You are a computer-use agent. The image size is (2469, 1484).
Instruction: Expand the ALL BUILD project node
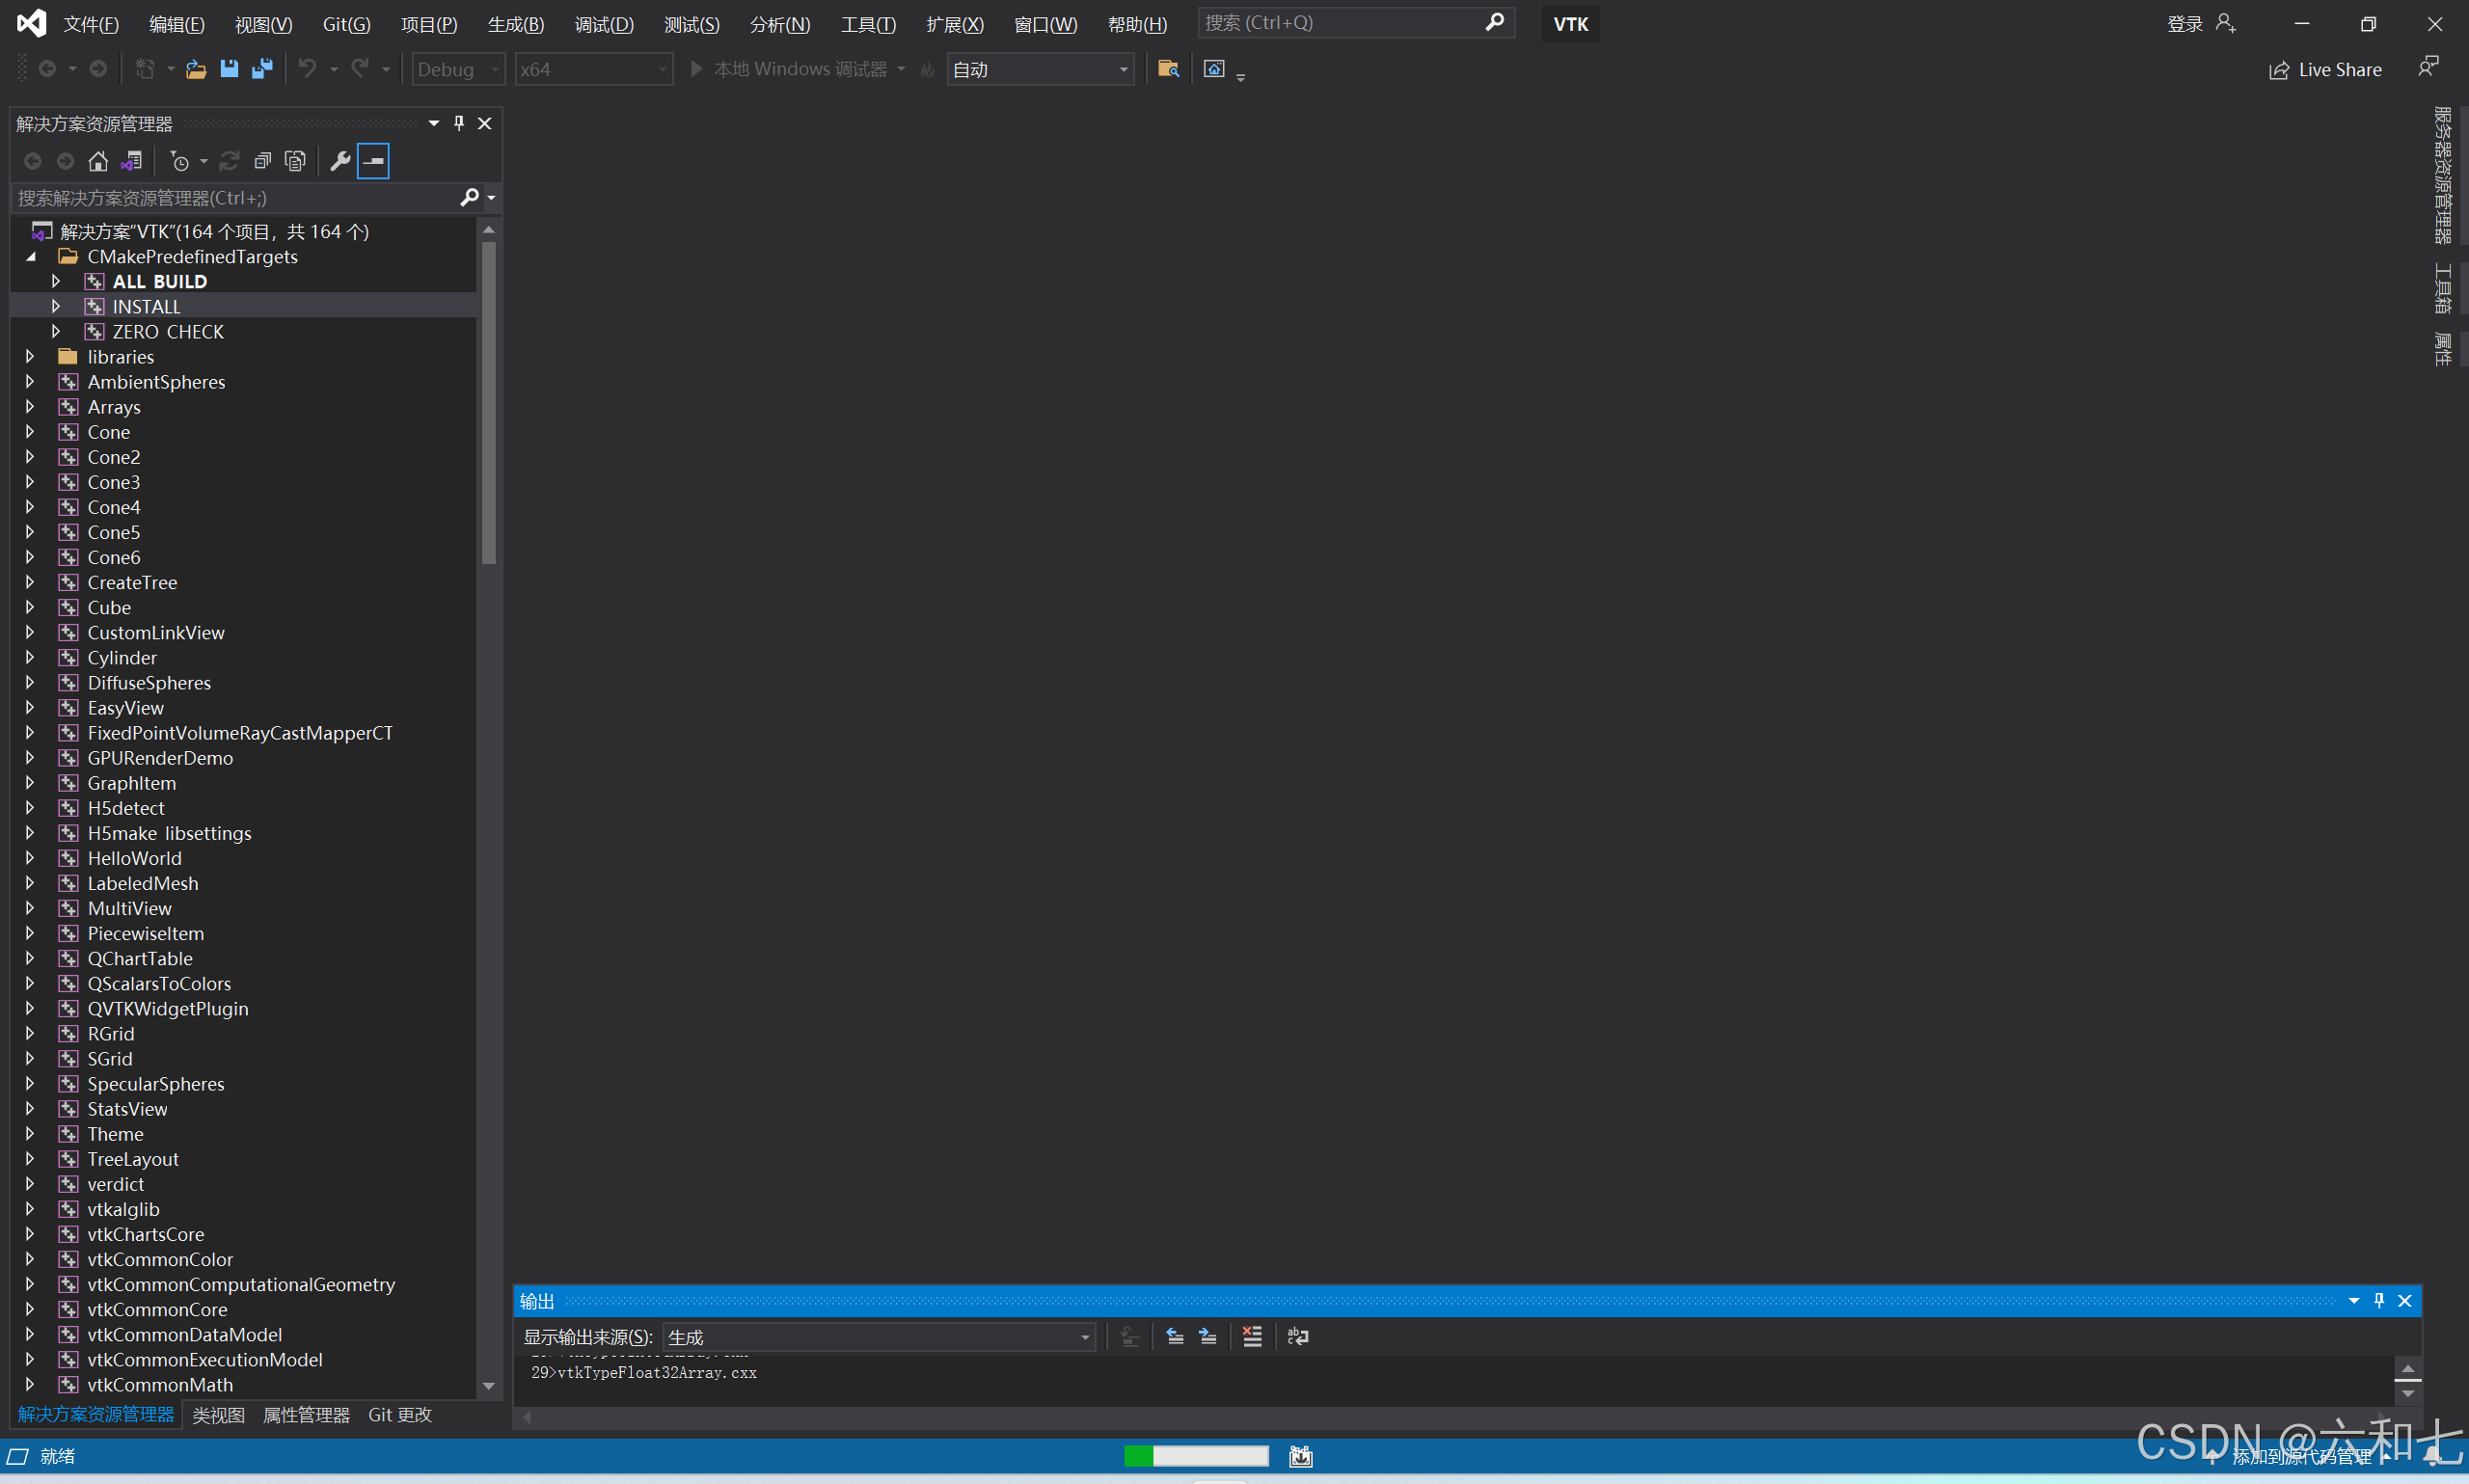(x=56, y=281)
